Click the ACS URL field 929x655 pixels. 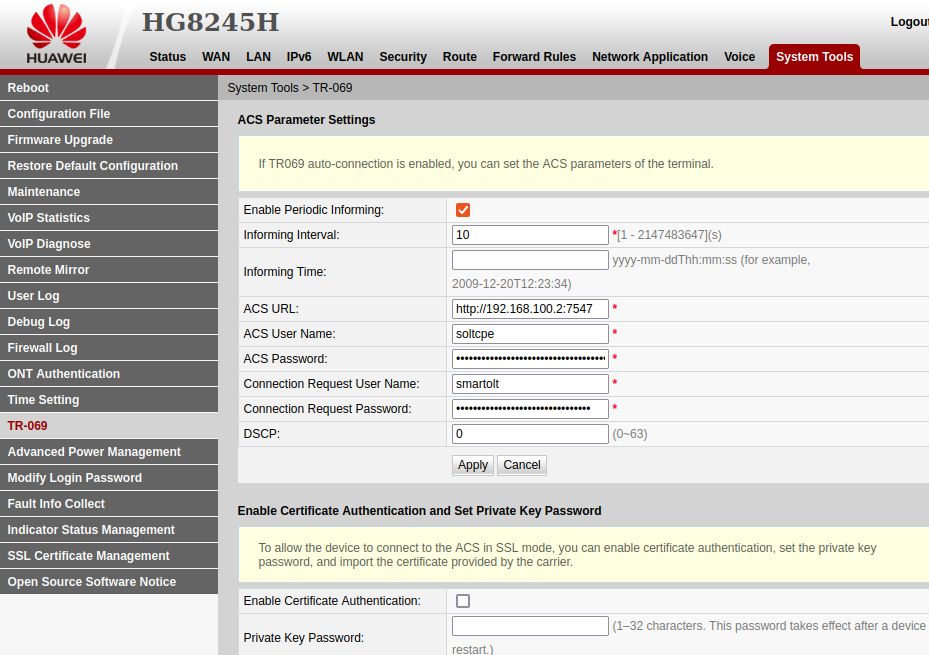pyautogui.click(x=530, y=309)
